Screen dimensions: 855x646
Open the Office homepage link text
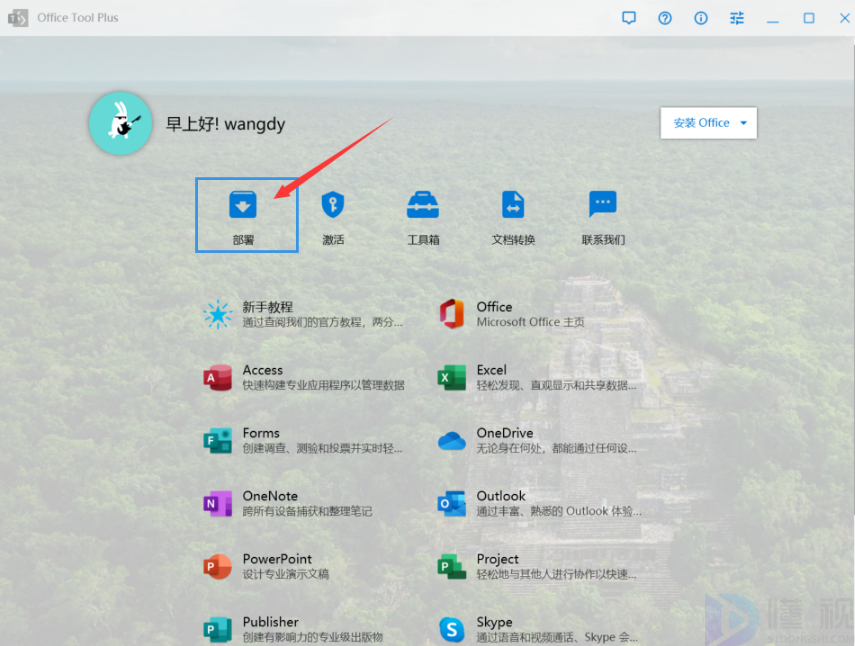pyautogui.click(x=494, y=307)
